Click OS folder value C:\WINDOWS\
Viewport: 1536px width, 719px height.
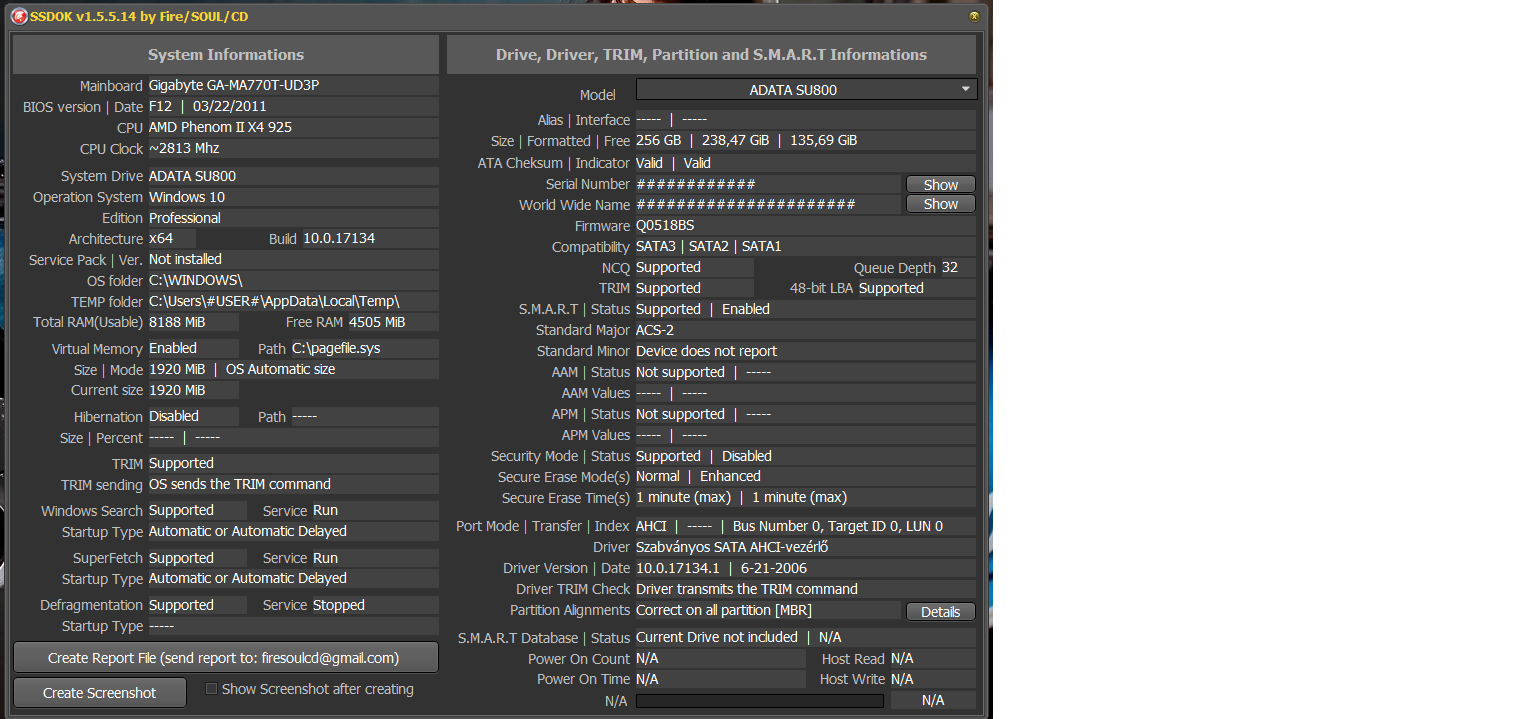293,281
